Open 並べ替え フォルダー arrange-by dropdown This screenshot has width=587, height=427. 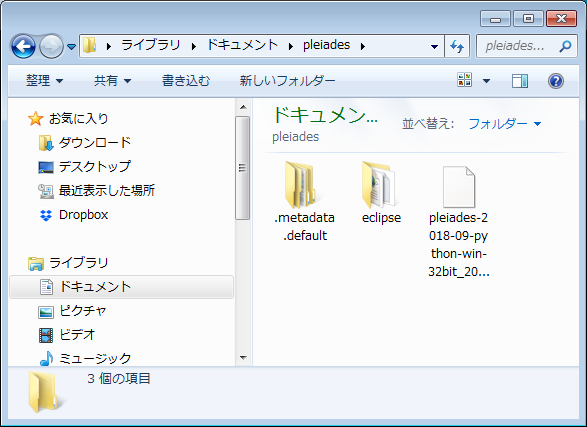pos(505,123)
